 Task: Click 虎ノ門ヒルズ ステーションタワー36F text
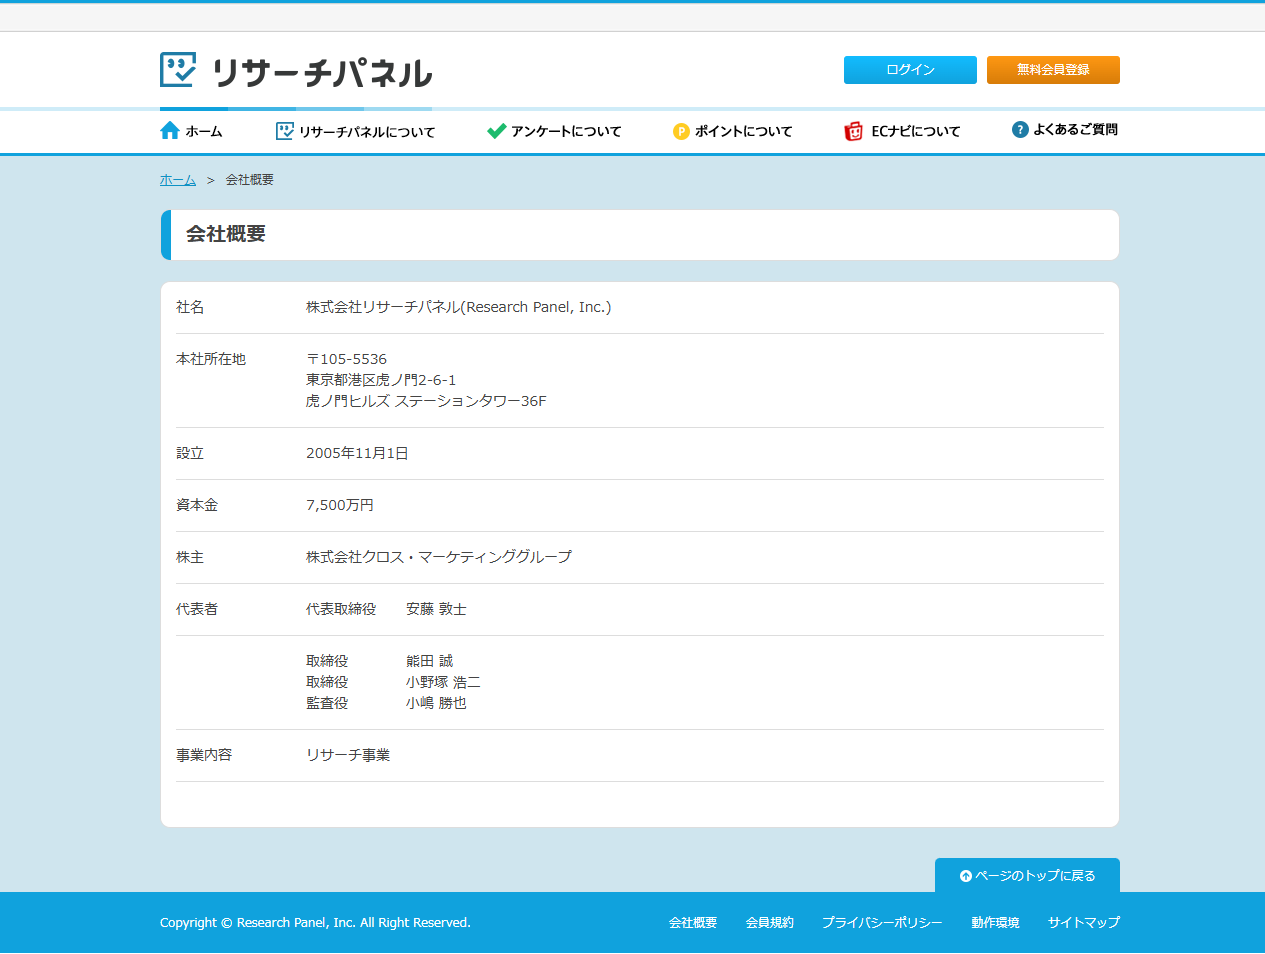click(x=426, y=401)
